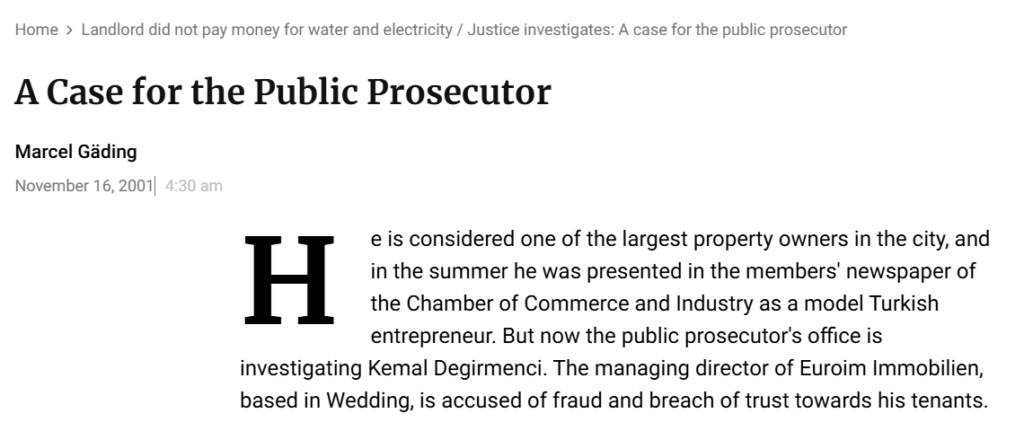Click the large drop cap letter H

pos(289,280)
